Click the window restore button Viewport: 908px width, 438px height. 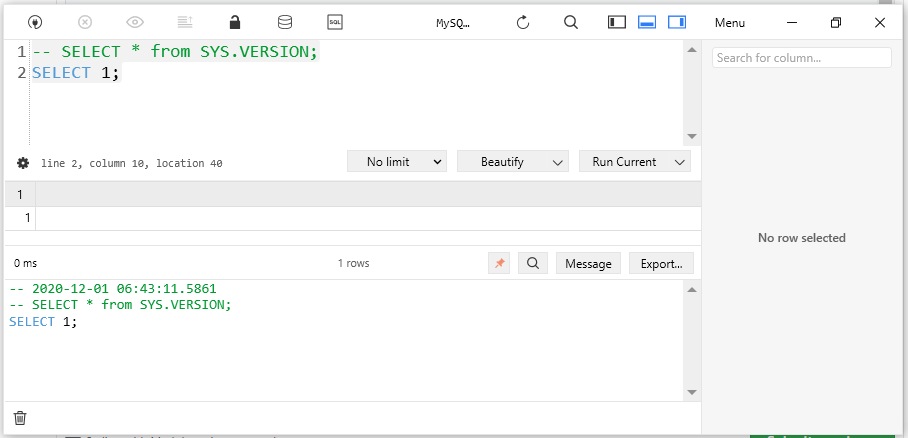[x=836, y=23]
